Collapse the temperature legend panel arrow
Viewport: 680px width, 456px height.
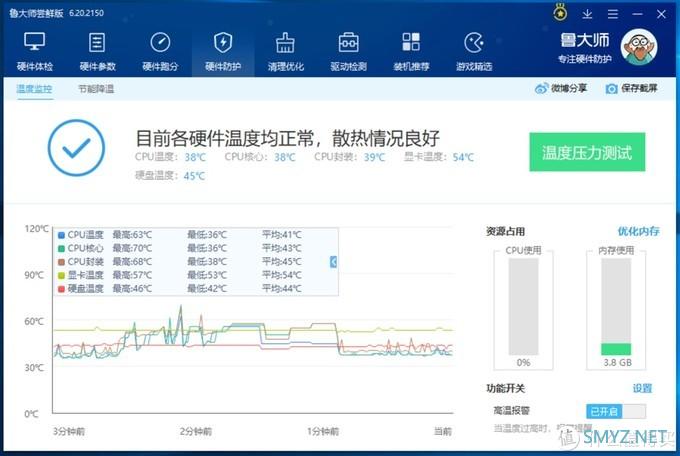[x=333, y=262]
